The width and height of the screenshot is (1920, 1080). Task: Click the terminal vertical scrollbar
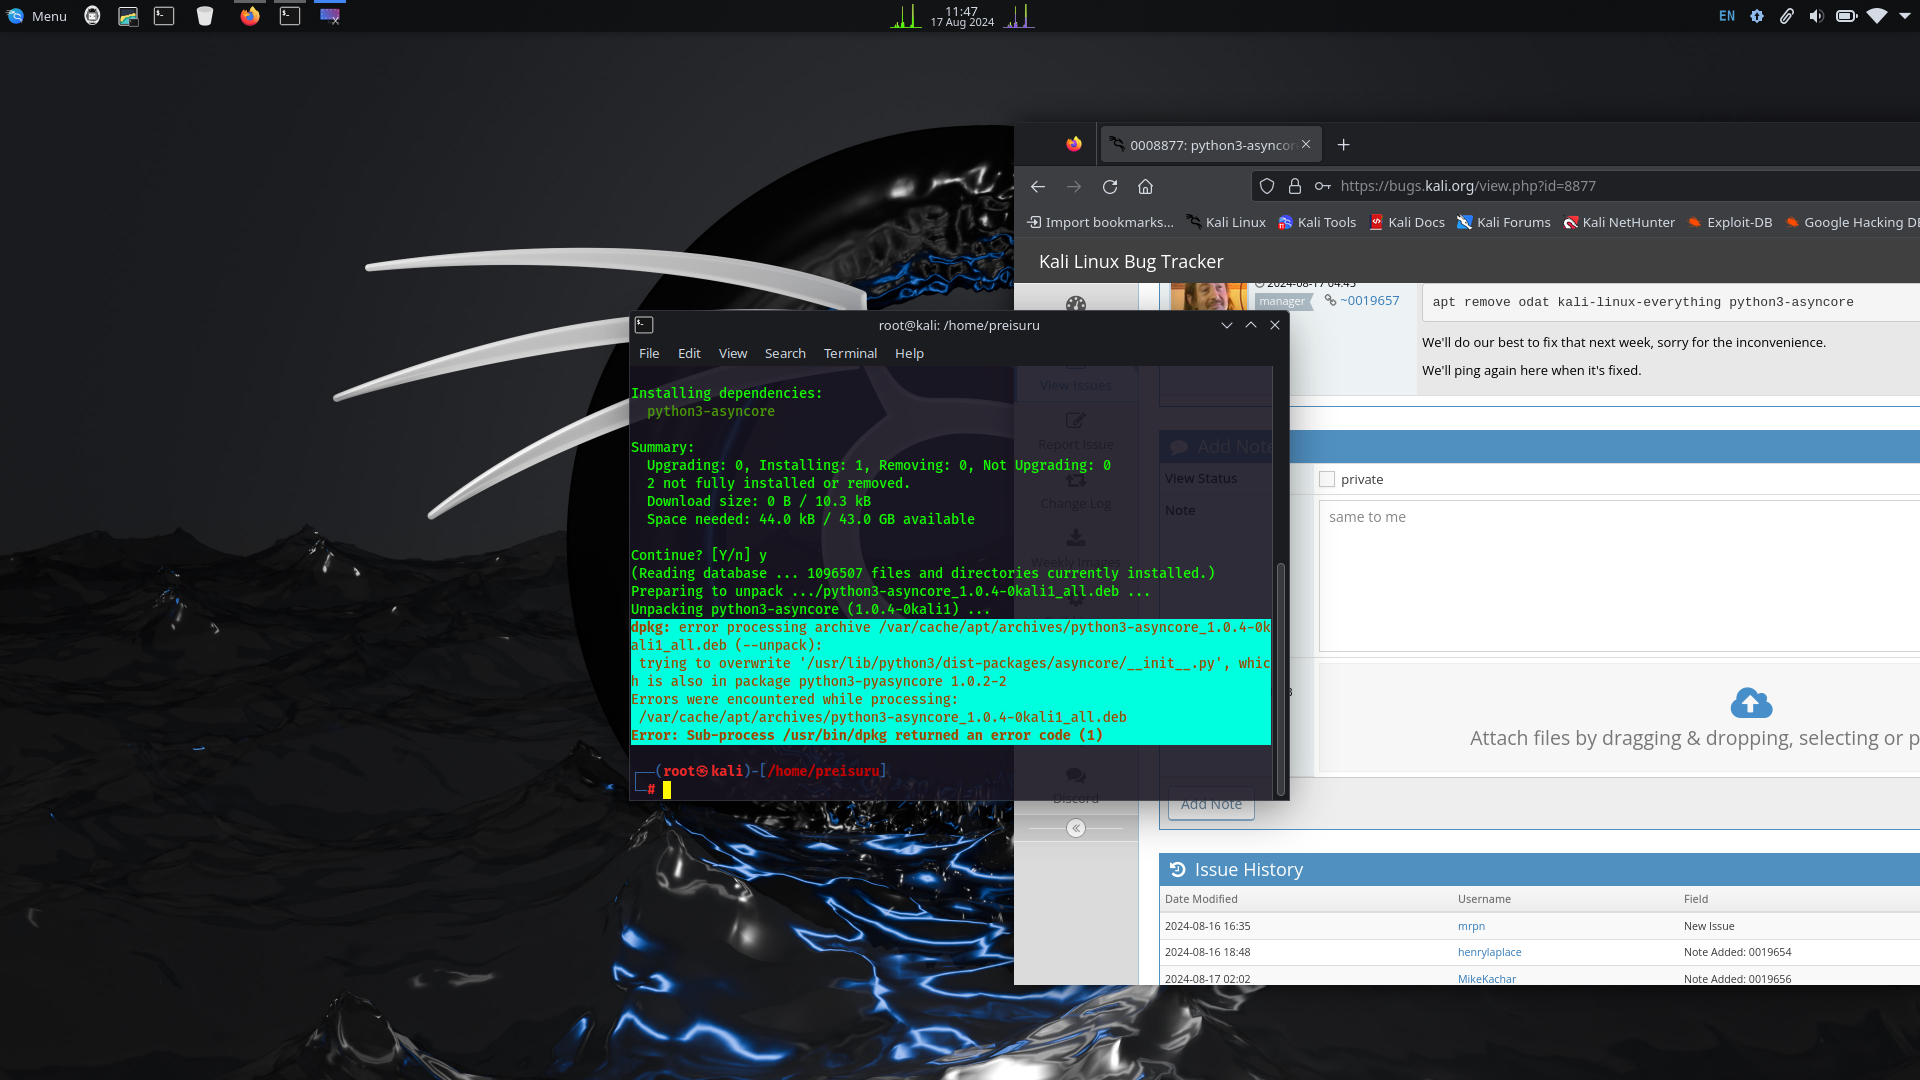(x=1280, y=680)
